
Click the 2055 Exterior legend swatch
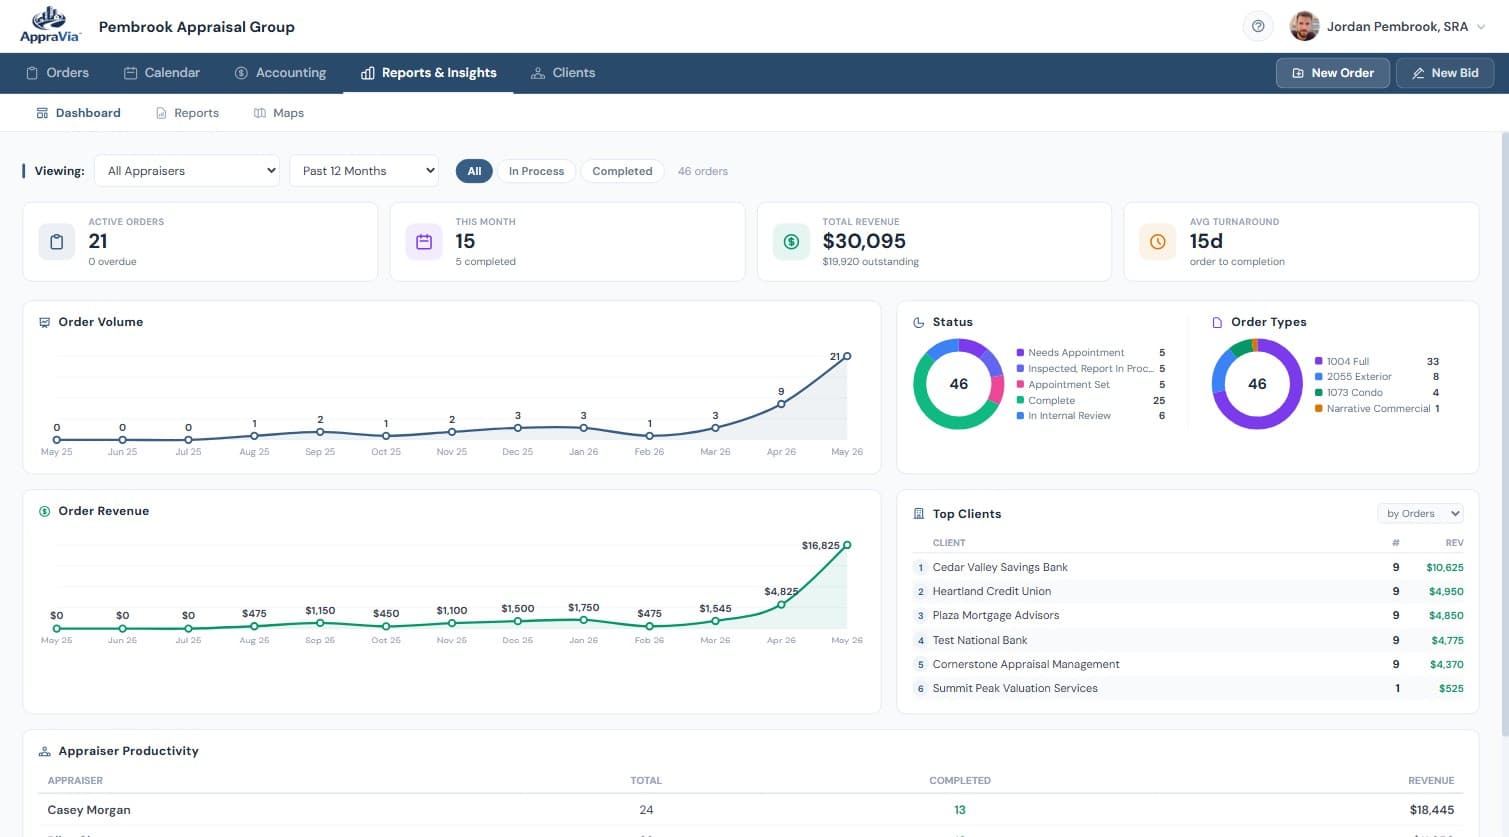(1318, 377)
